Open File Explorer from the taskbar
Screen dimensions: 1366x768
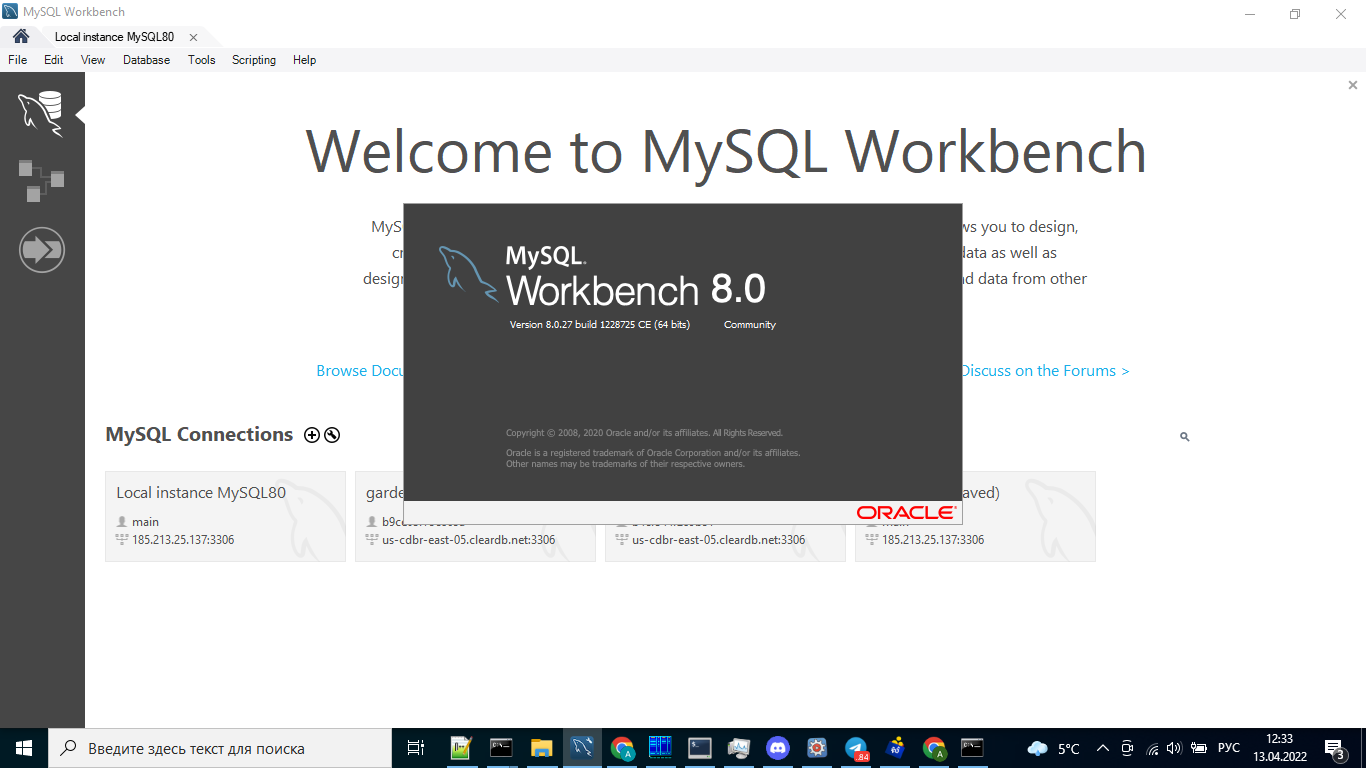click(x=541, y=748)
